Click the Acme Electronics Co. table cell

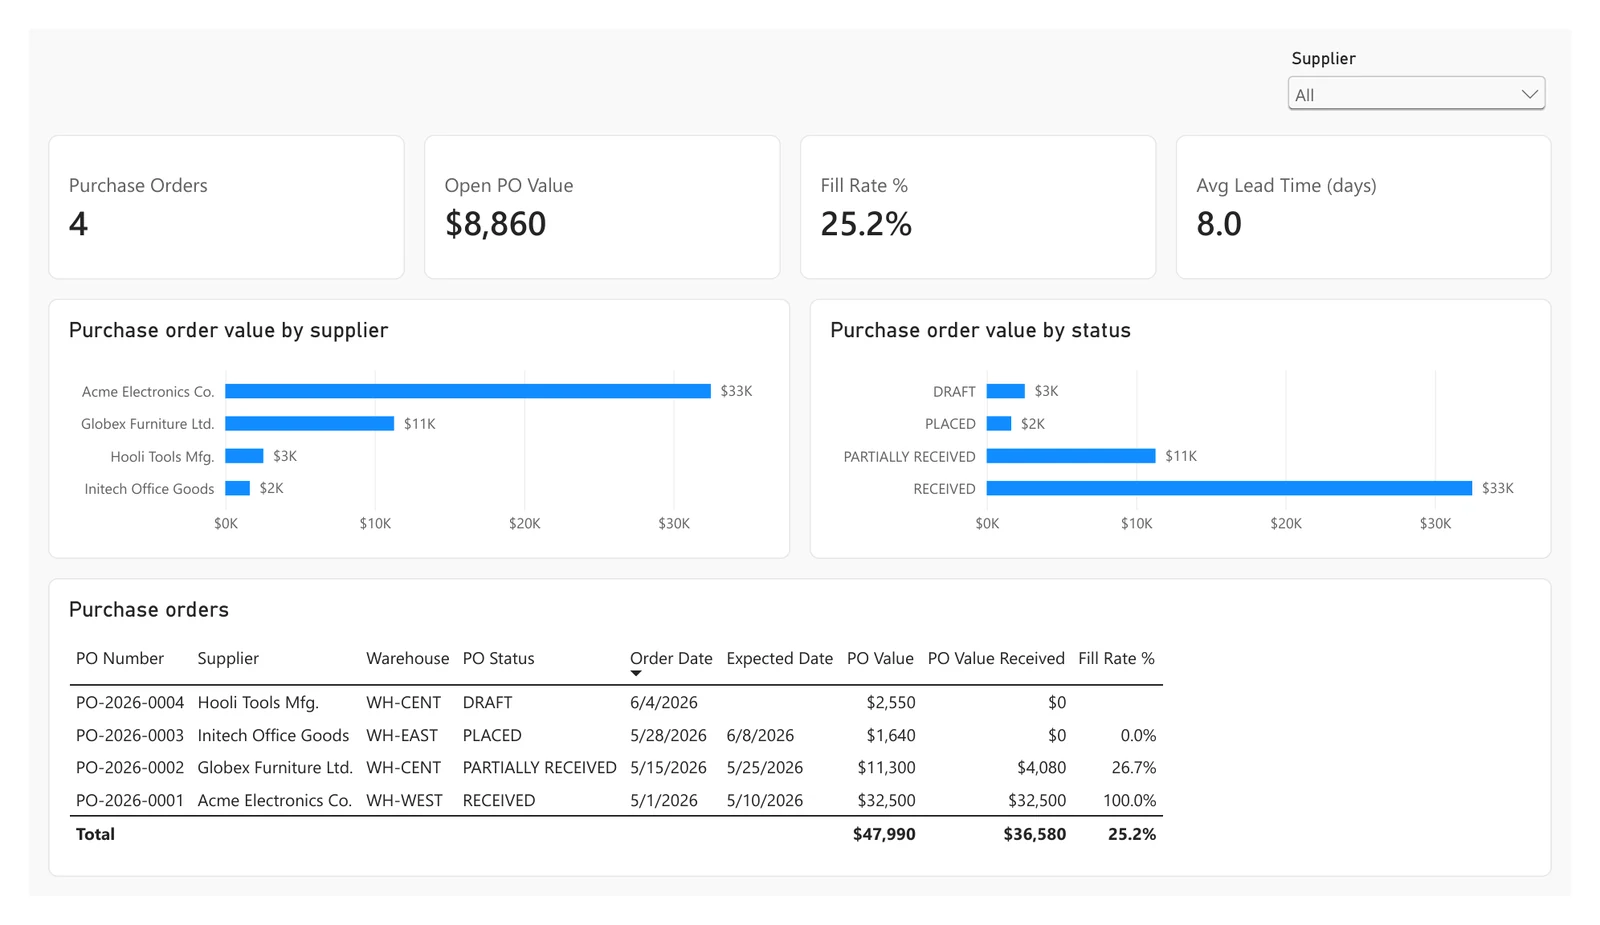[x=275, y=800]
